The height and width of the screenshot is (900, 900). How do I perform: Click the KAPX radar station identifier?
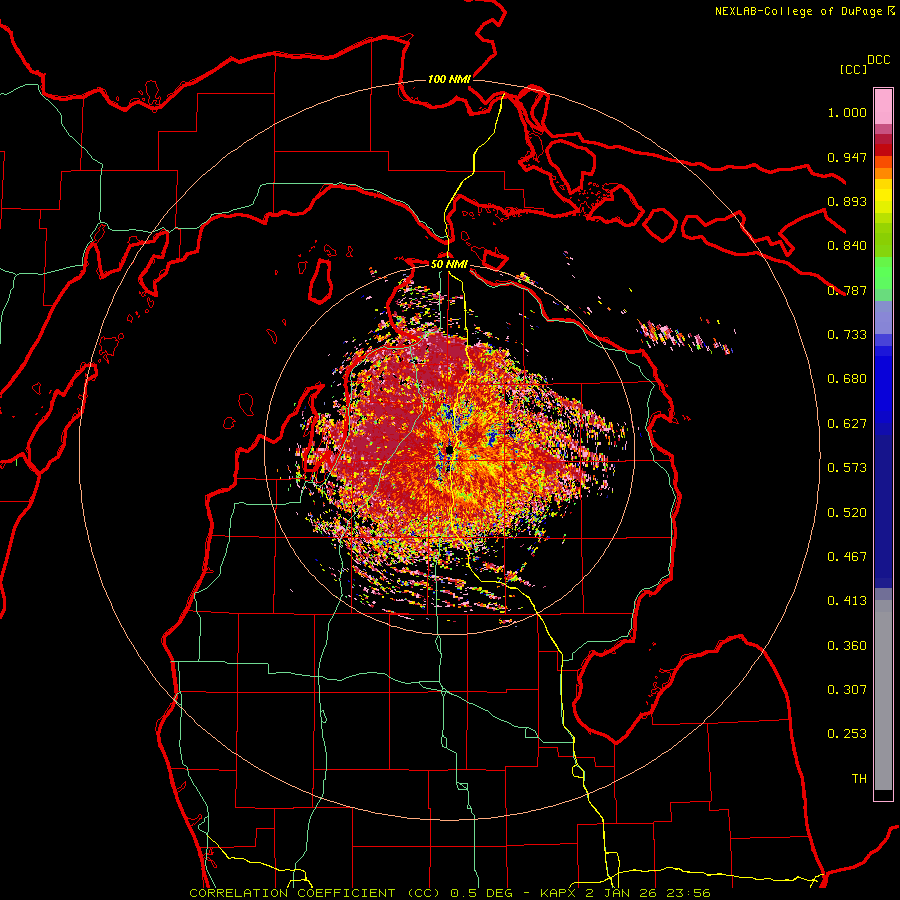pyautogui.click(x=558, y=893)
